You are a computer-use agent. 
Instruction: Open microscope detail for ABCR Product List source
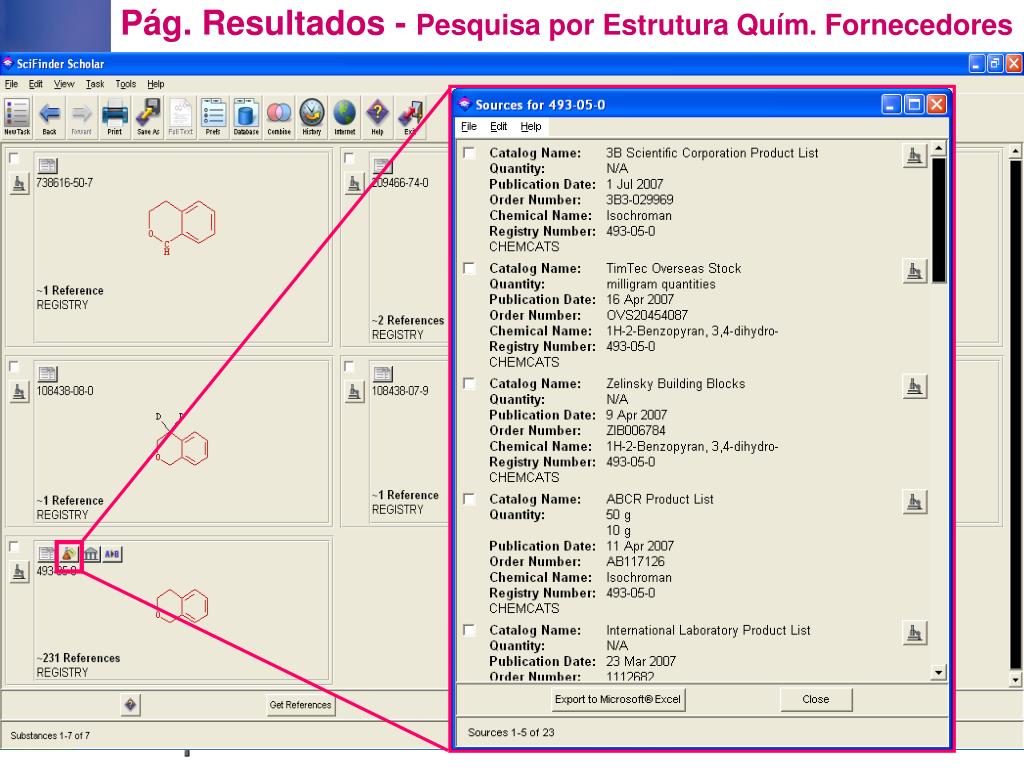914,502
